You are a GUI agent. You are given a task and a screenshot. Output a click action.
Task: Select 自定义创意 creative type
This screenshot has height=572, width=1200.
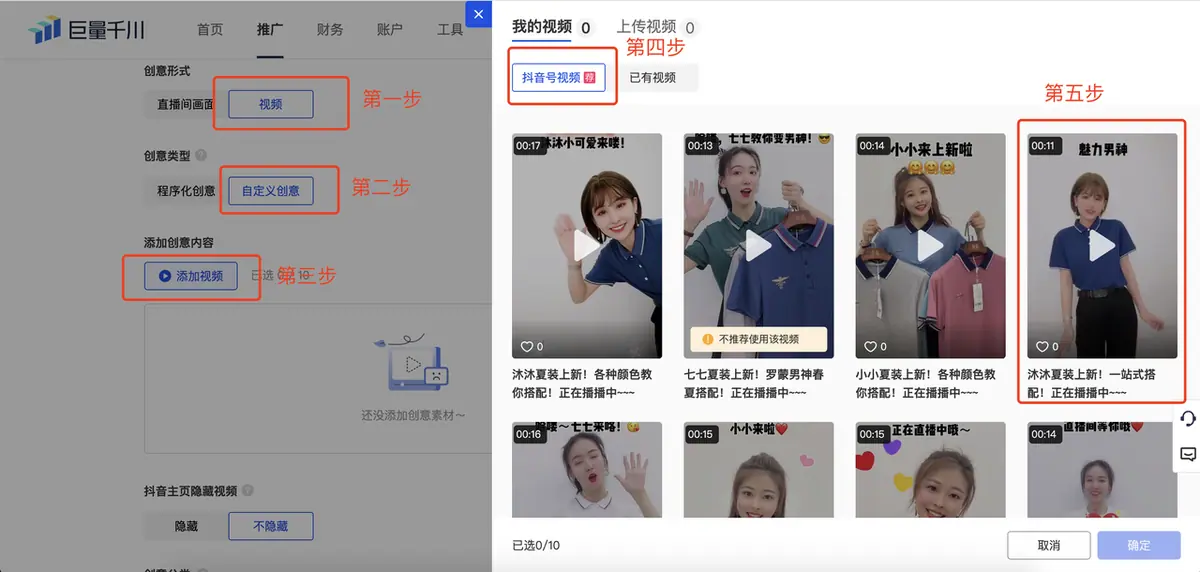coord(271,191)
